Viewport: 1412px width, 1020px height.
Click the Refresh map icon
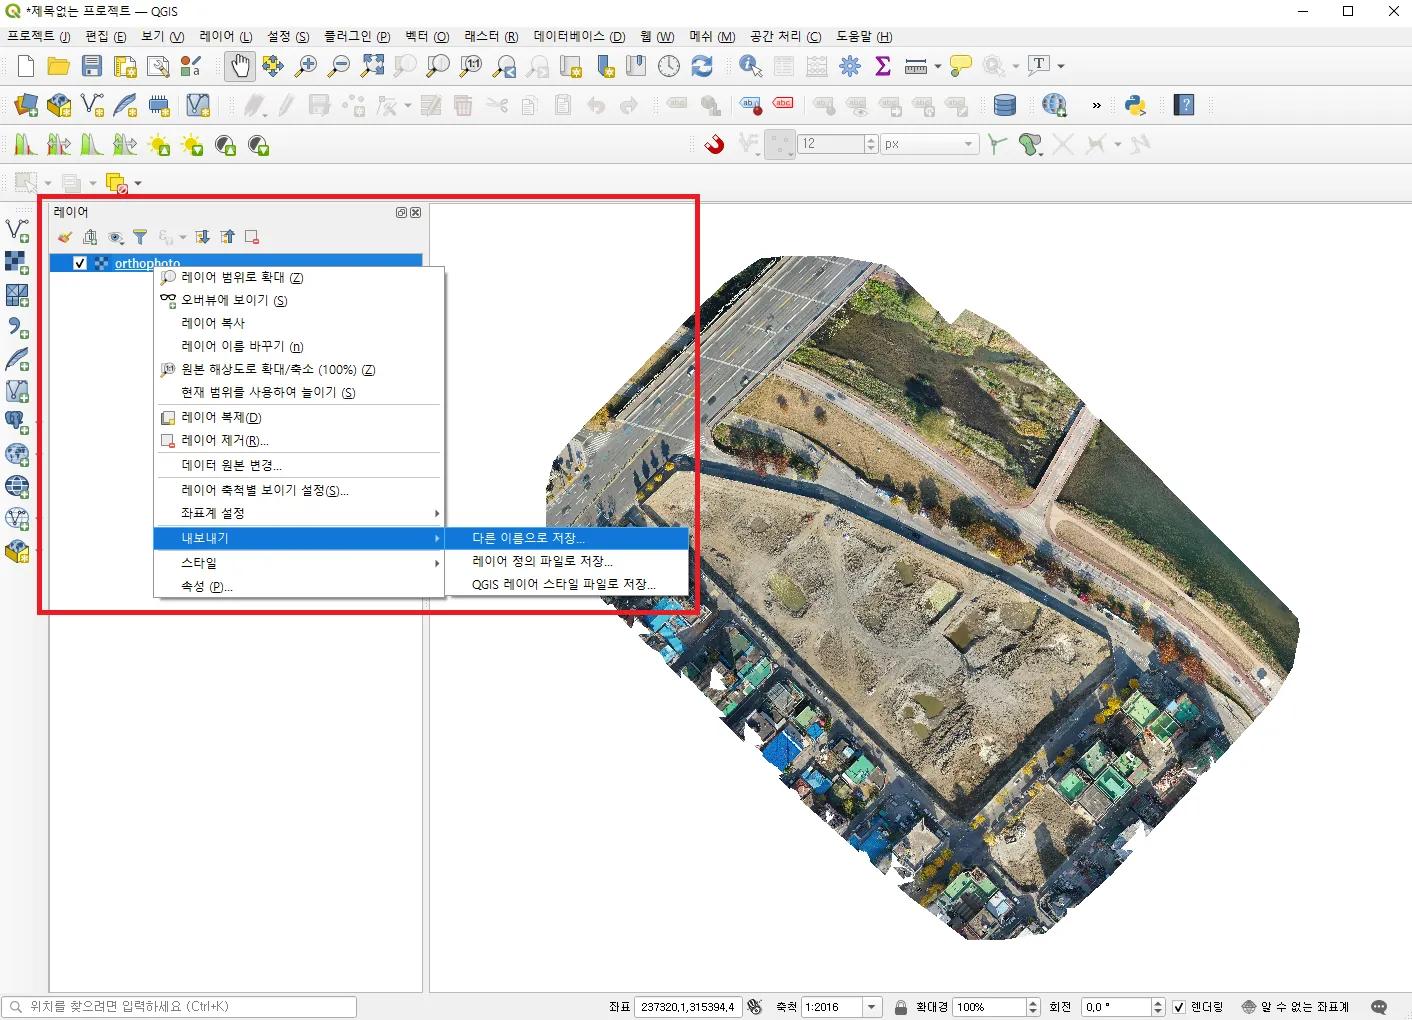click(x=702, y=66)
